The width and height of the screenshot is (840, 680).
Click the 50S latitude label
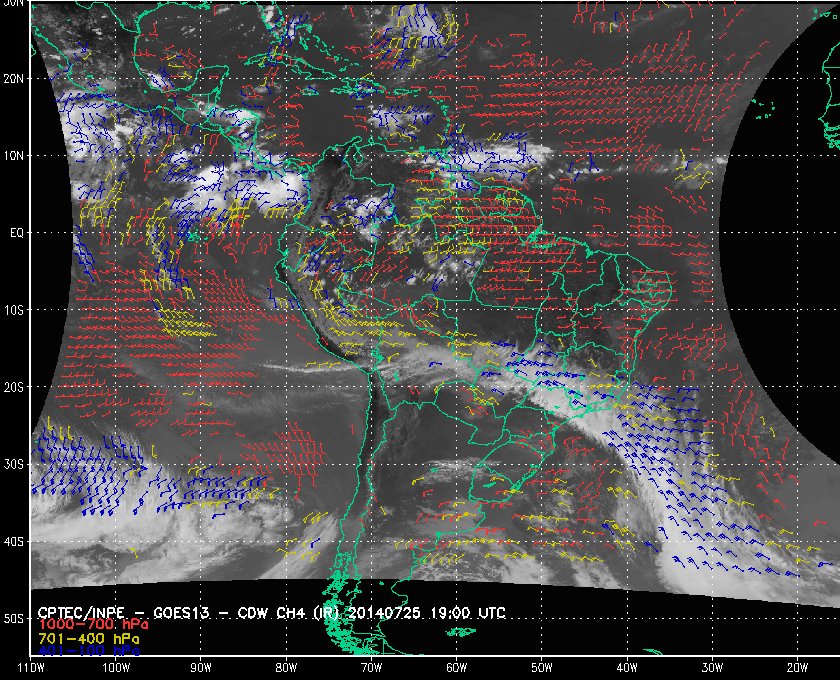point(13,618)
